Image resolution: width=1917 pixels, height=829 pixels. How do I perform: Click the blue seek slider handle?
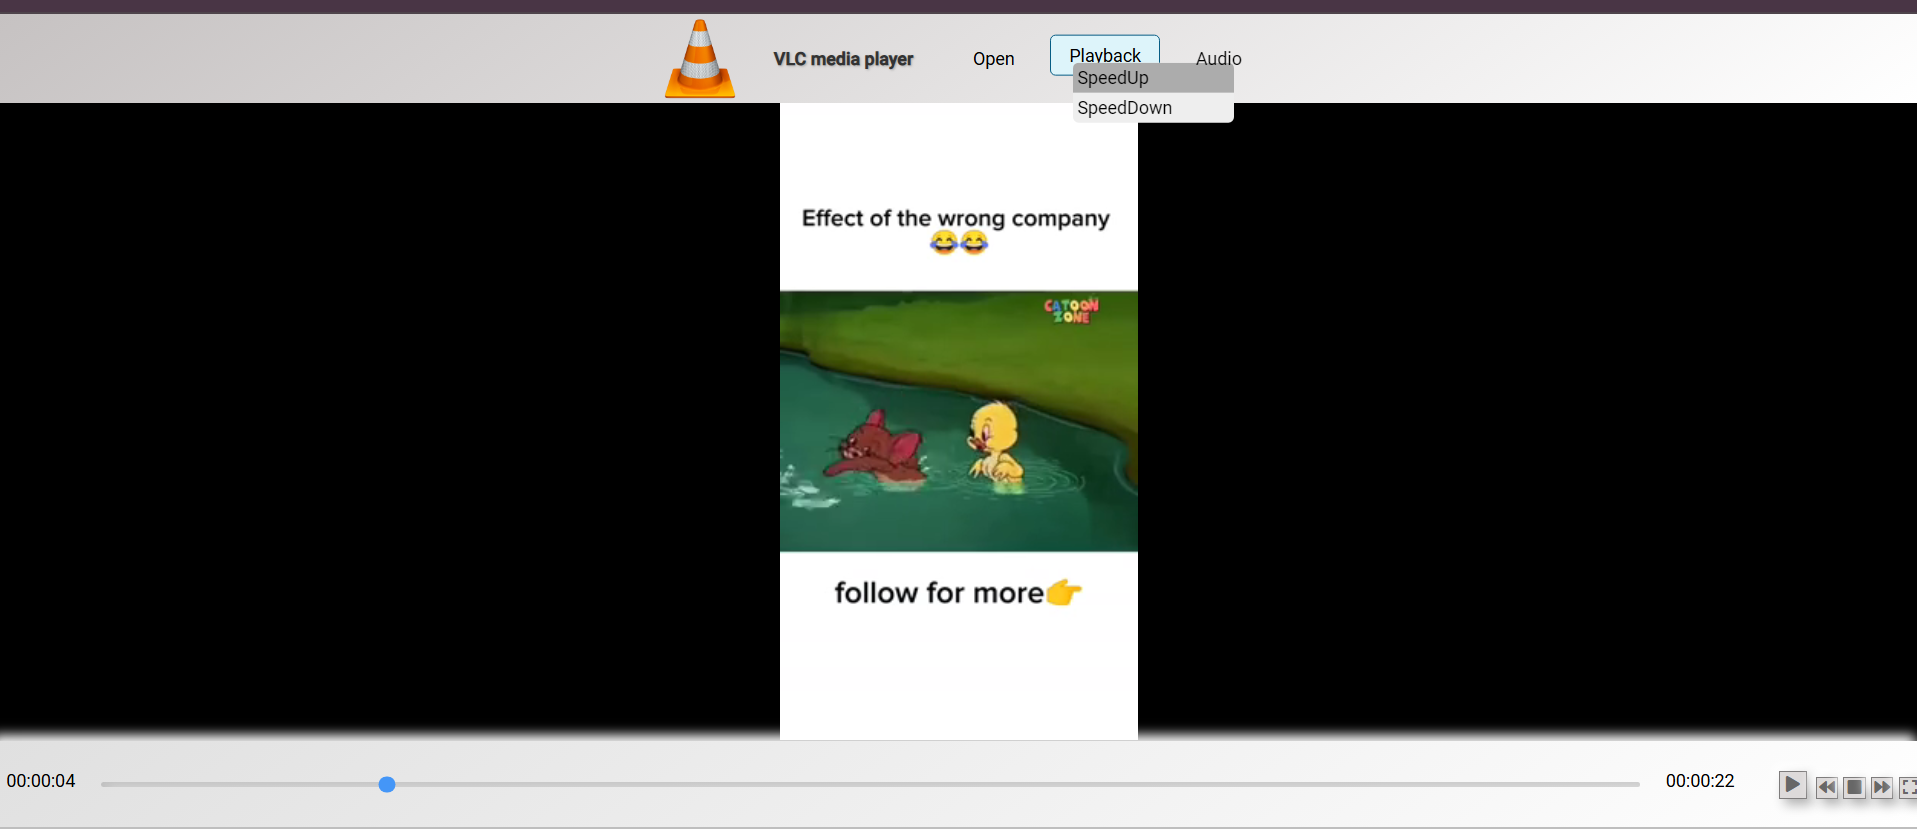[387, 784]
